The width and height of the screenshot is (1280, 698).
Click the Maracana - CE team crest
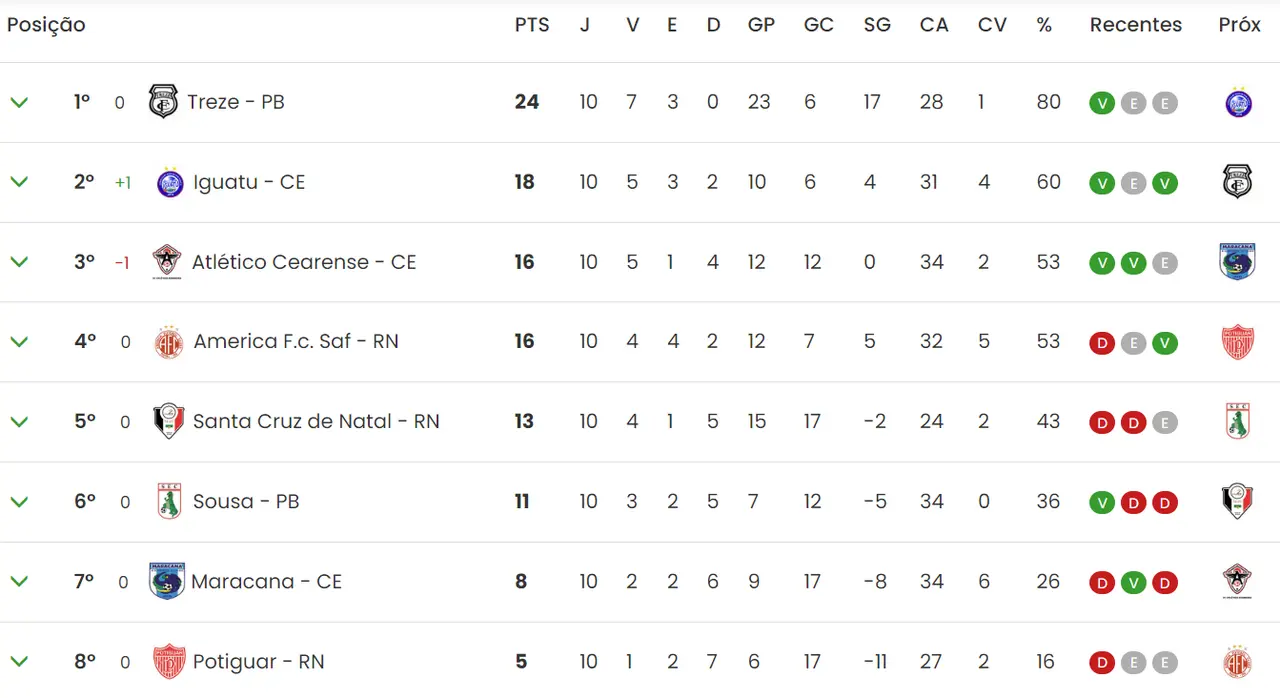coord(166,581)
